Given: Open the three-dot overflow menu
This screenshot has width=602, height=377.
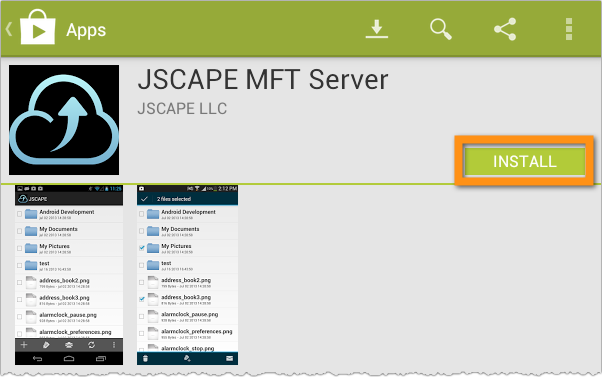Looking at the screenshot, I should (569, 29).
